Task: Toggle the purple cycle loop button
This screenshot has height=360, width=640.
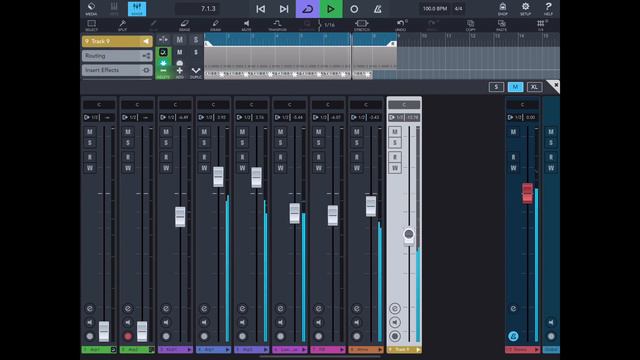Action: pyautogui.click(x=307, y=9)
